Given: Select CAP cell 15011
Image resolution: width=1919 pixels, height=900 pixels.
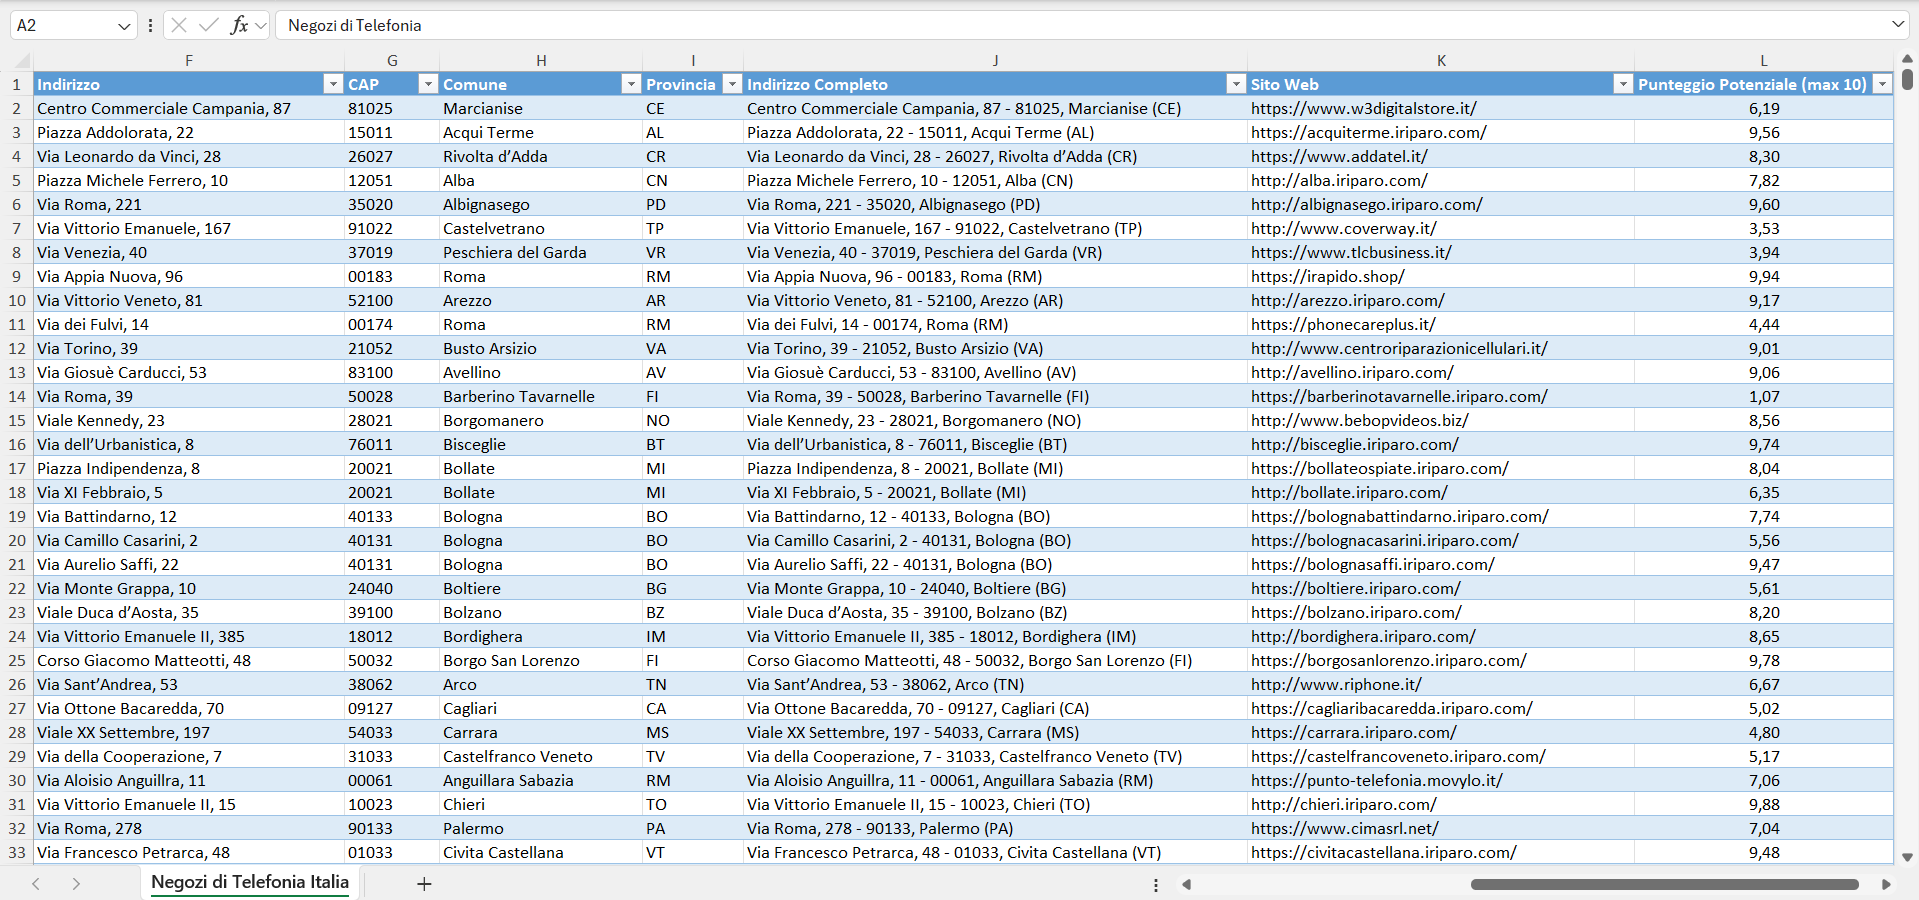Looking at the screenshot, I should click(392, 132).
